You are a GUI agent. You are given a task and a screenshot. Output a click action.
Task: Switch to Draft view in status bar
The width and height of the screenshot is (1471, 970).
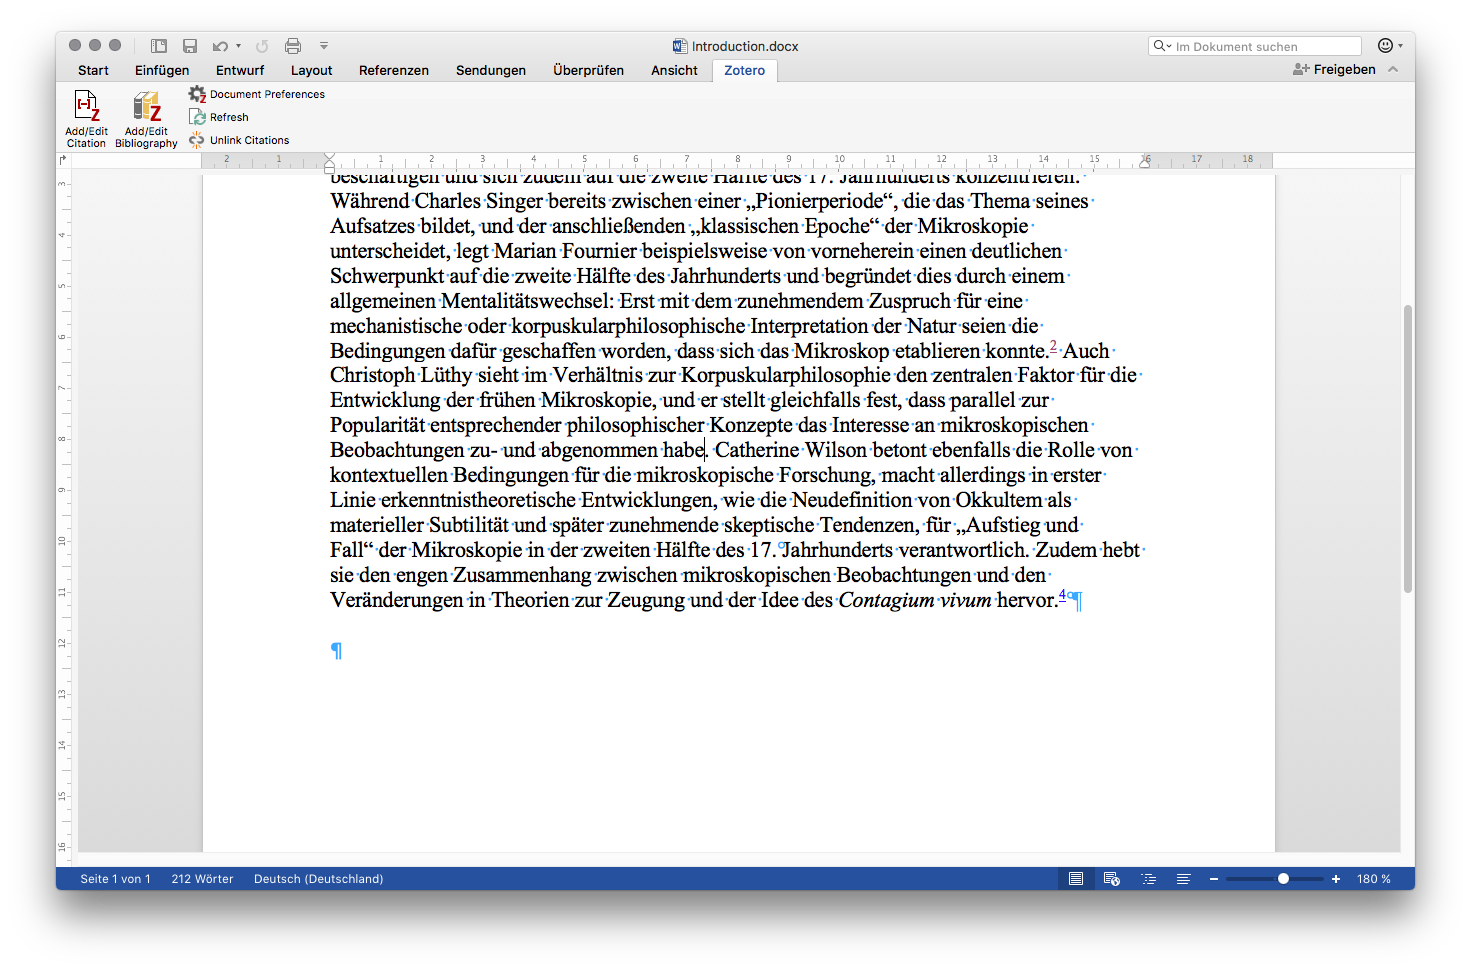[x=1183, y=879]
